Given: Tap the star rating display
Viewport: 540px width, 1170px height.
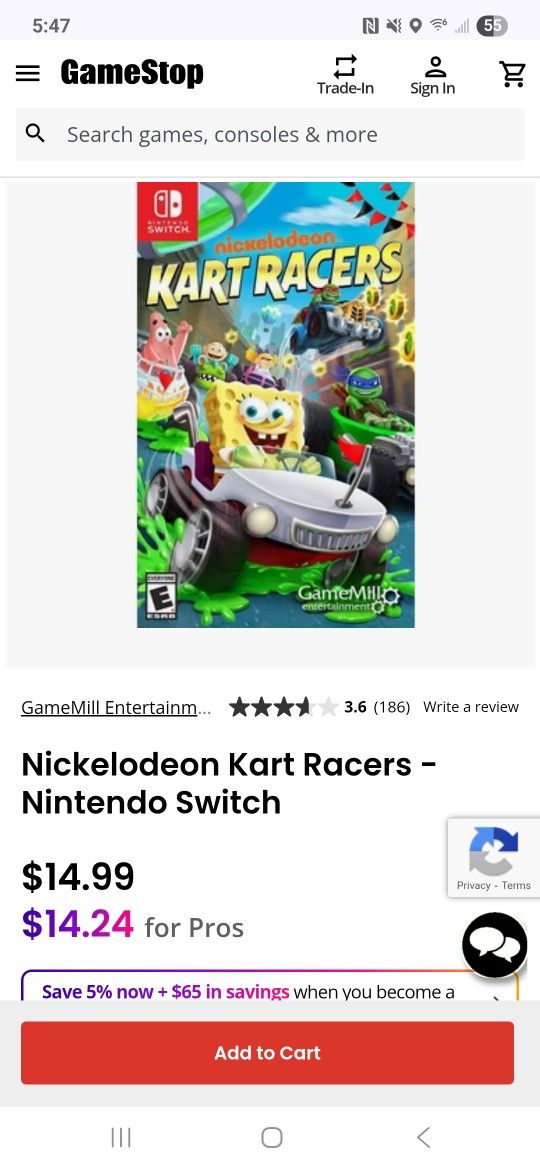Looking at the screenshot, I should 283,707.
